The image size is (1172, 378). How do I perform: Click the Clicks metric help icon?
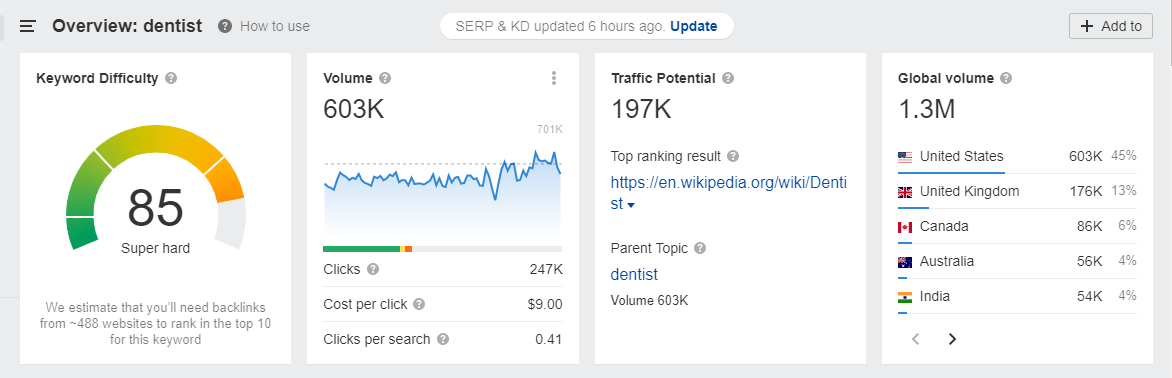(373, 270)
